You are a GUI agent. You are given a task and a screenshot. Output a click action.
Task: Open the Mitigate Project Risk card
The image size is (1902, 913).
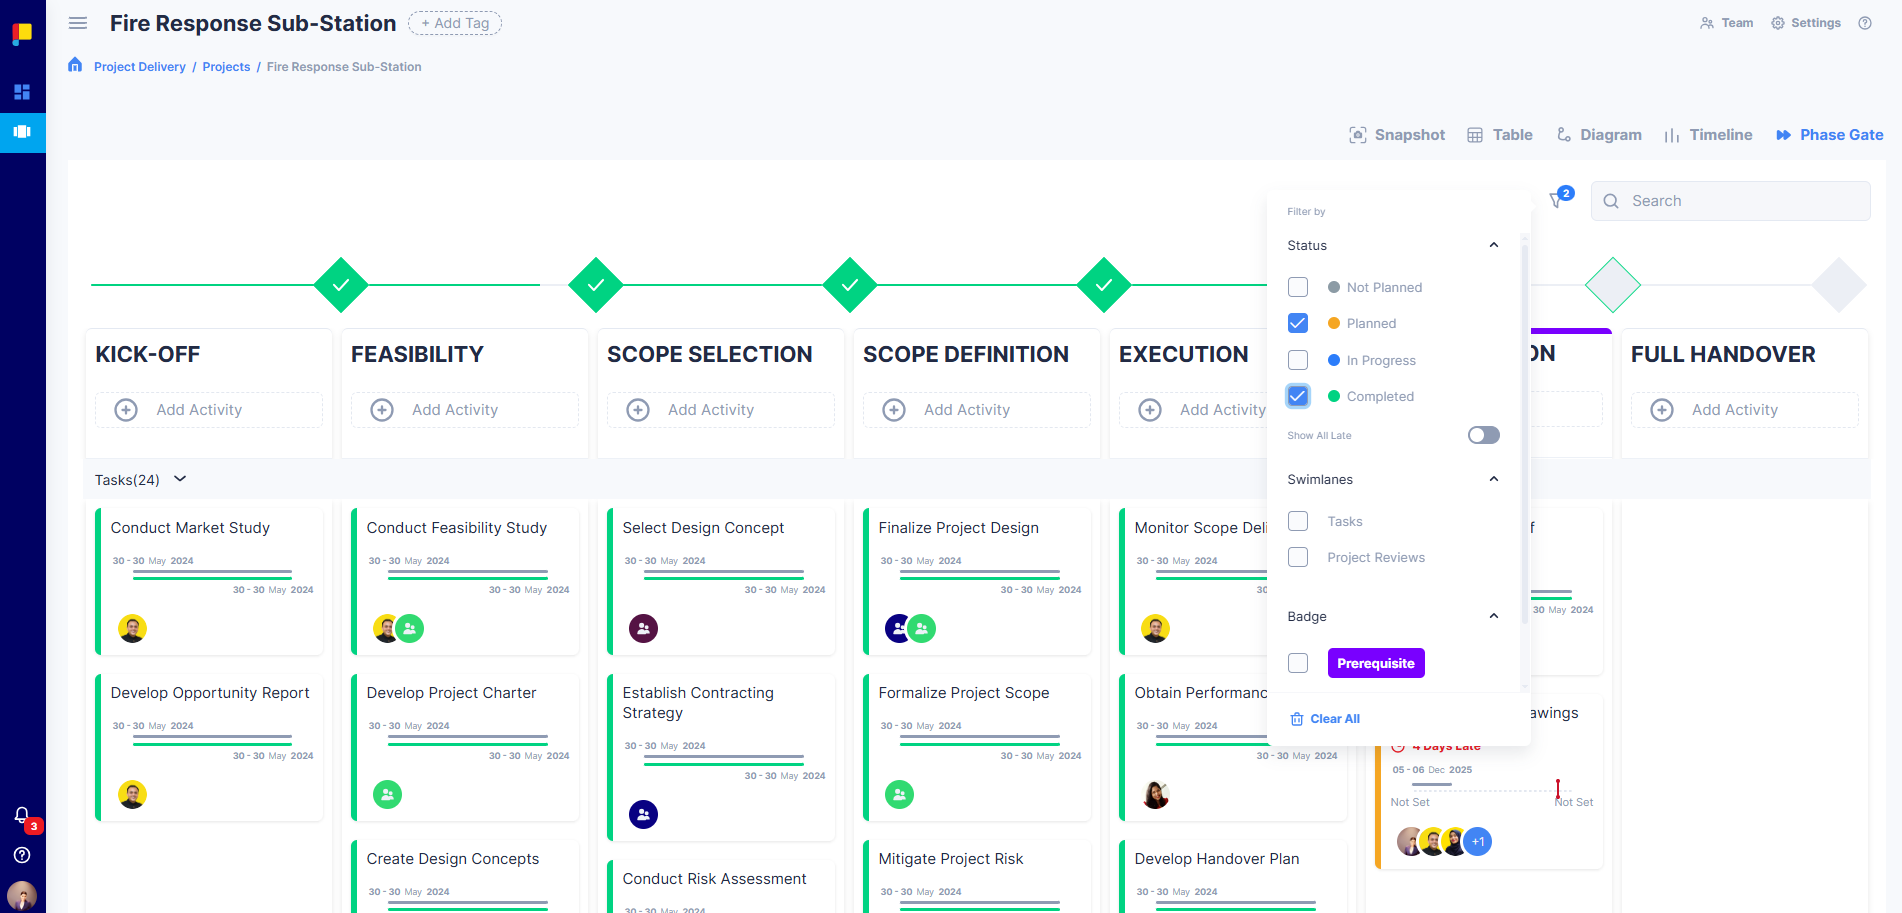(977, 876)
